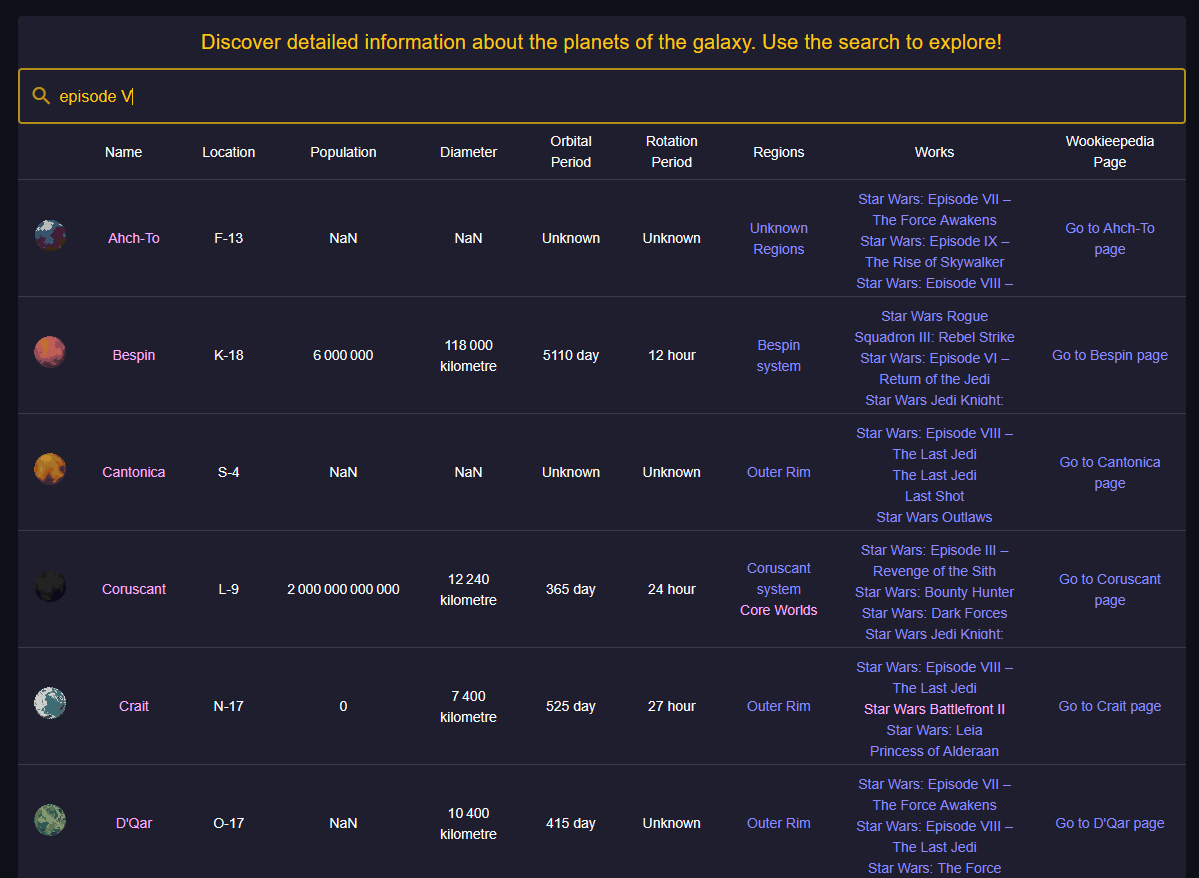Click the Bespin planet thumbnail

click(50, 353)
